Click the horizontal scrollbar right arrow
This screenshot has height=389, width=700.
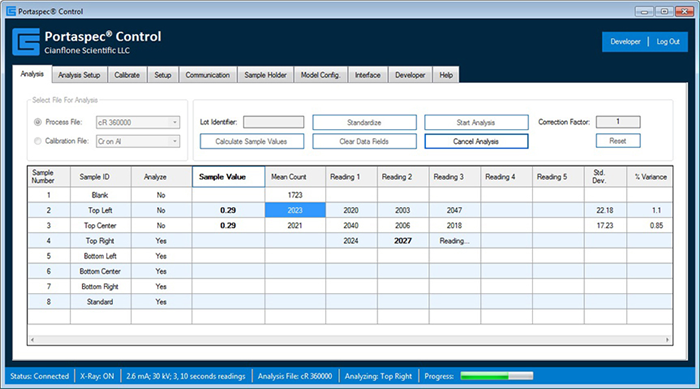tap(667, 340)
